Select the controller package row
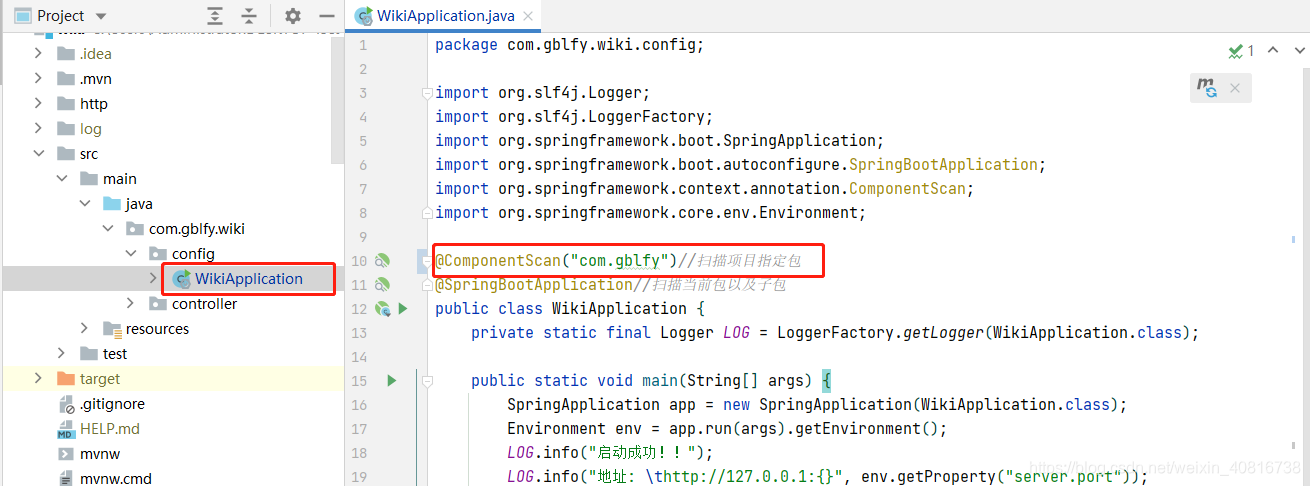 pyautogui.click(x=172, y=304)
